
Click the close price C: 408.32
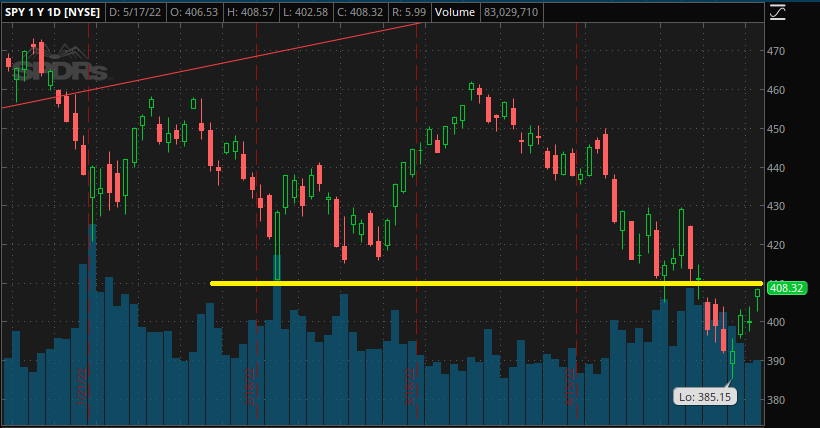[360, 12]
